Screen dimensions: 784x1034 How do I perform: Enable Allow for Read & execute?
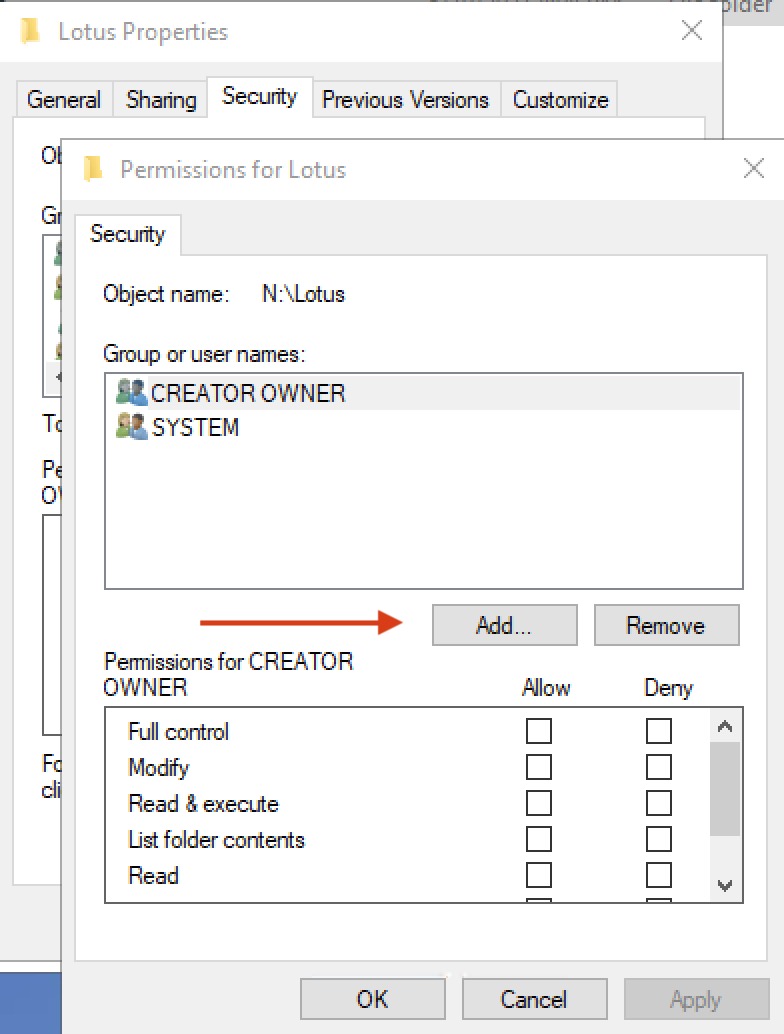(x=539, y=803)
